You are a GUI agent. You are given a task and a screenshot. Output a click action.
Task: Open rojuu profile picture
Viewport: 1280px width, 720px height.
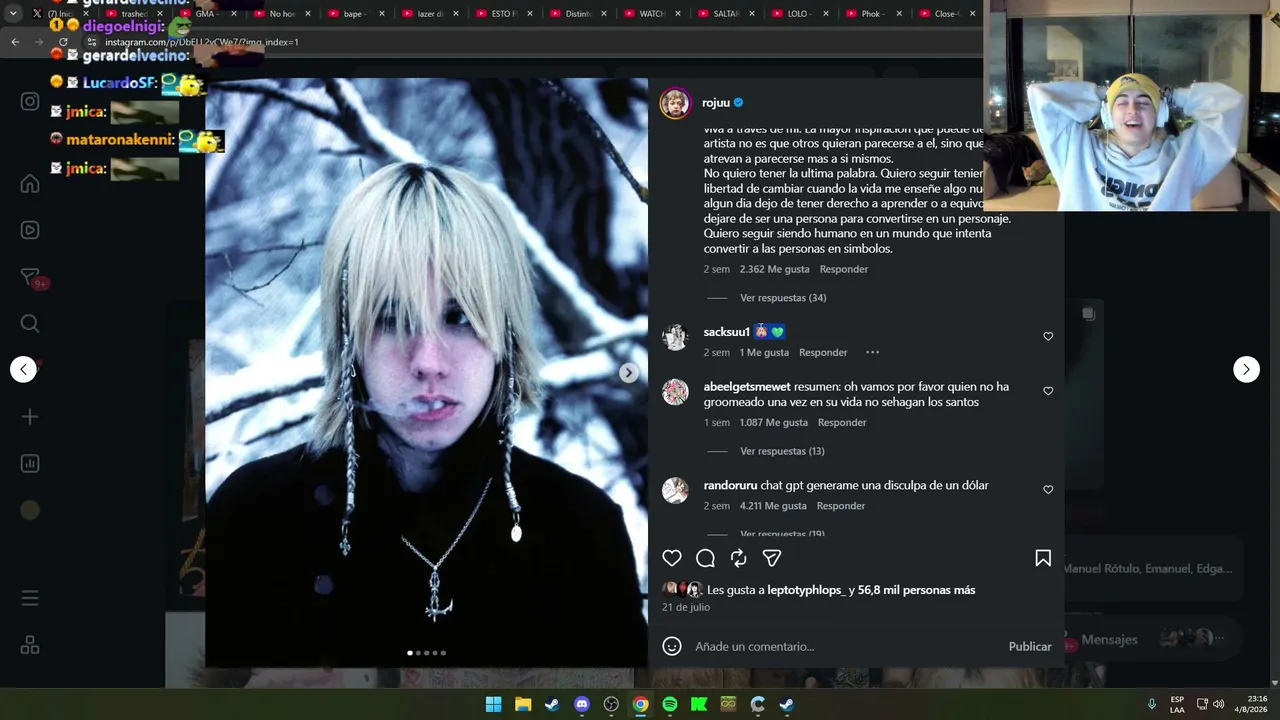point(675,103)
